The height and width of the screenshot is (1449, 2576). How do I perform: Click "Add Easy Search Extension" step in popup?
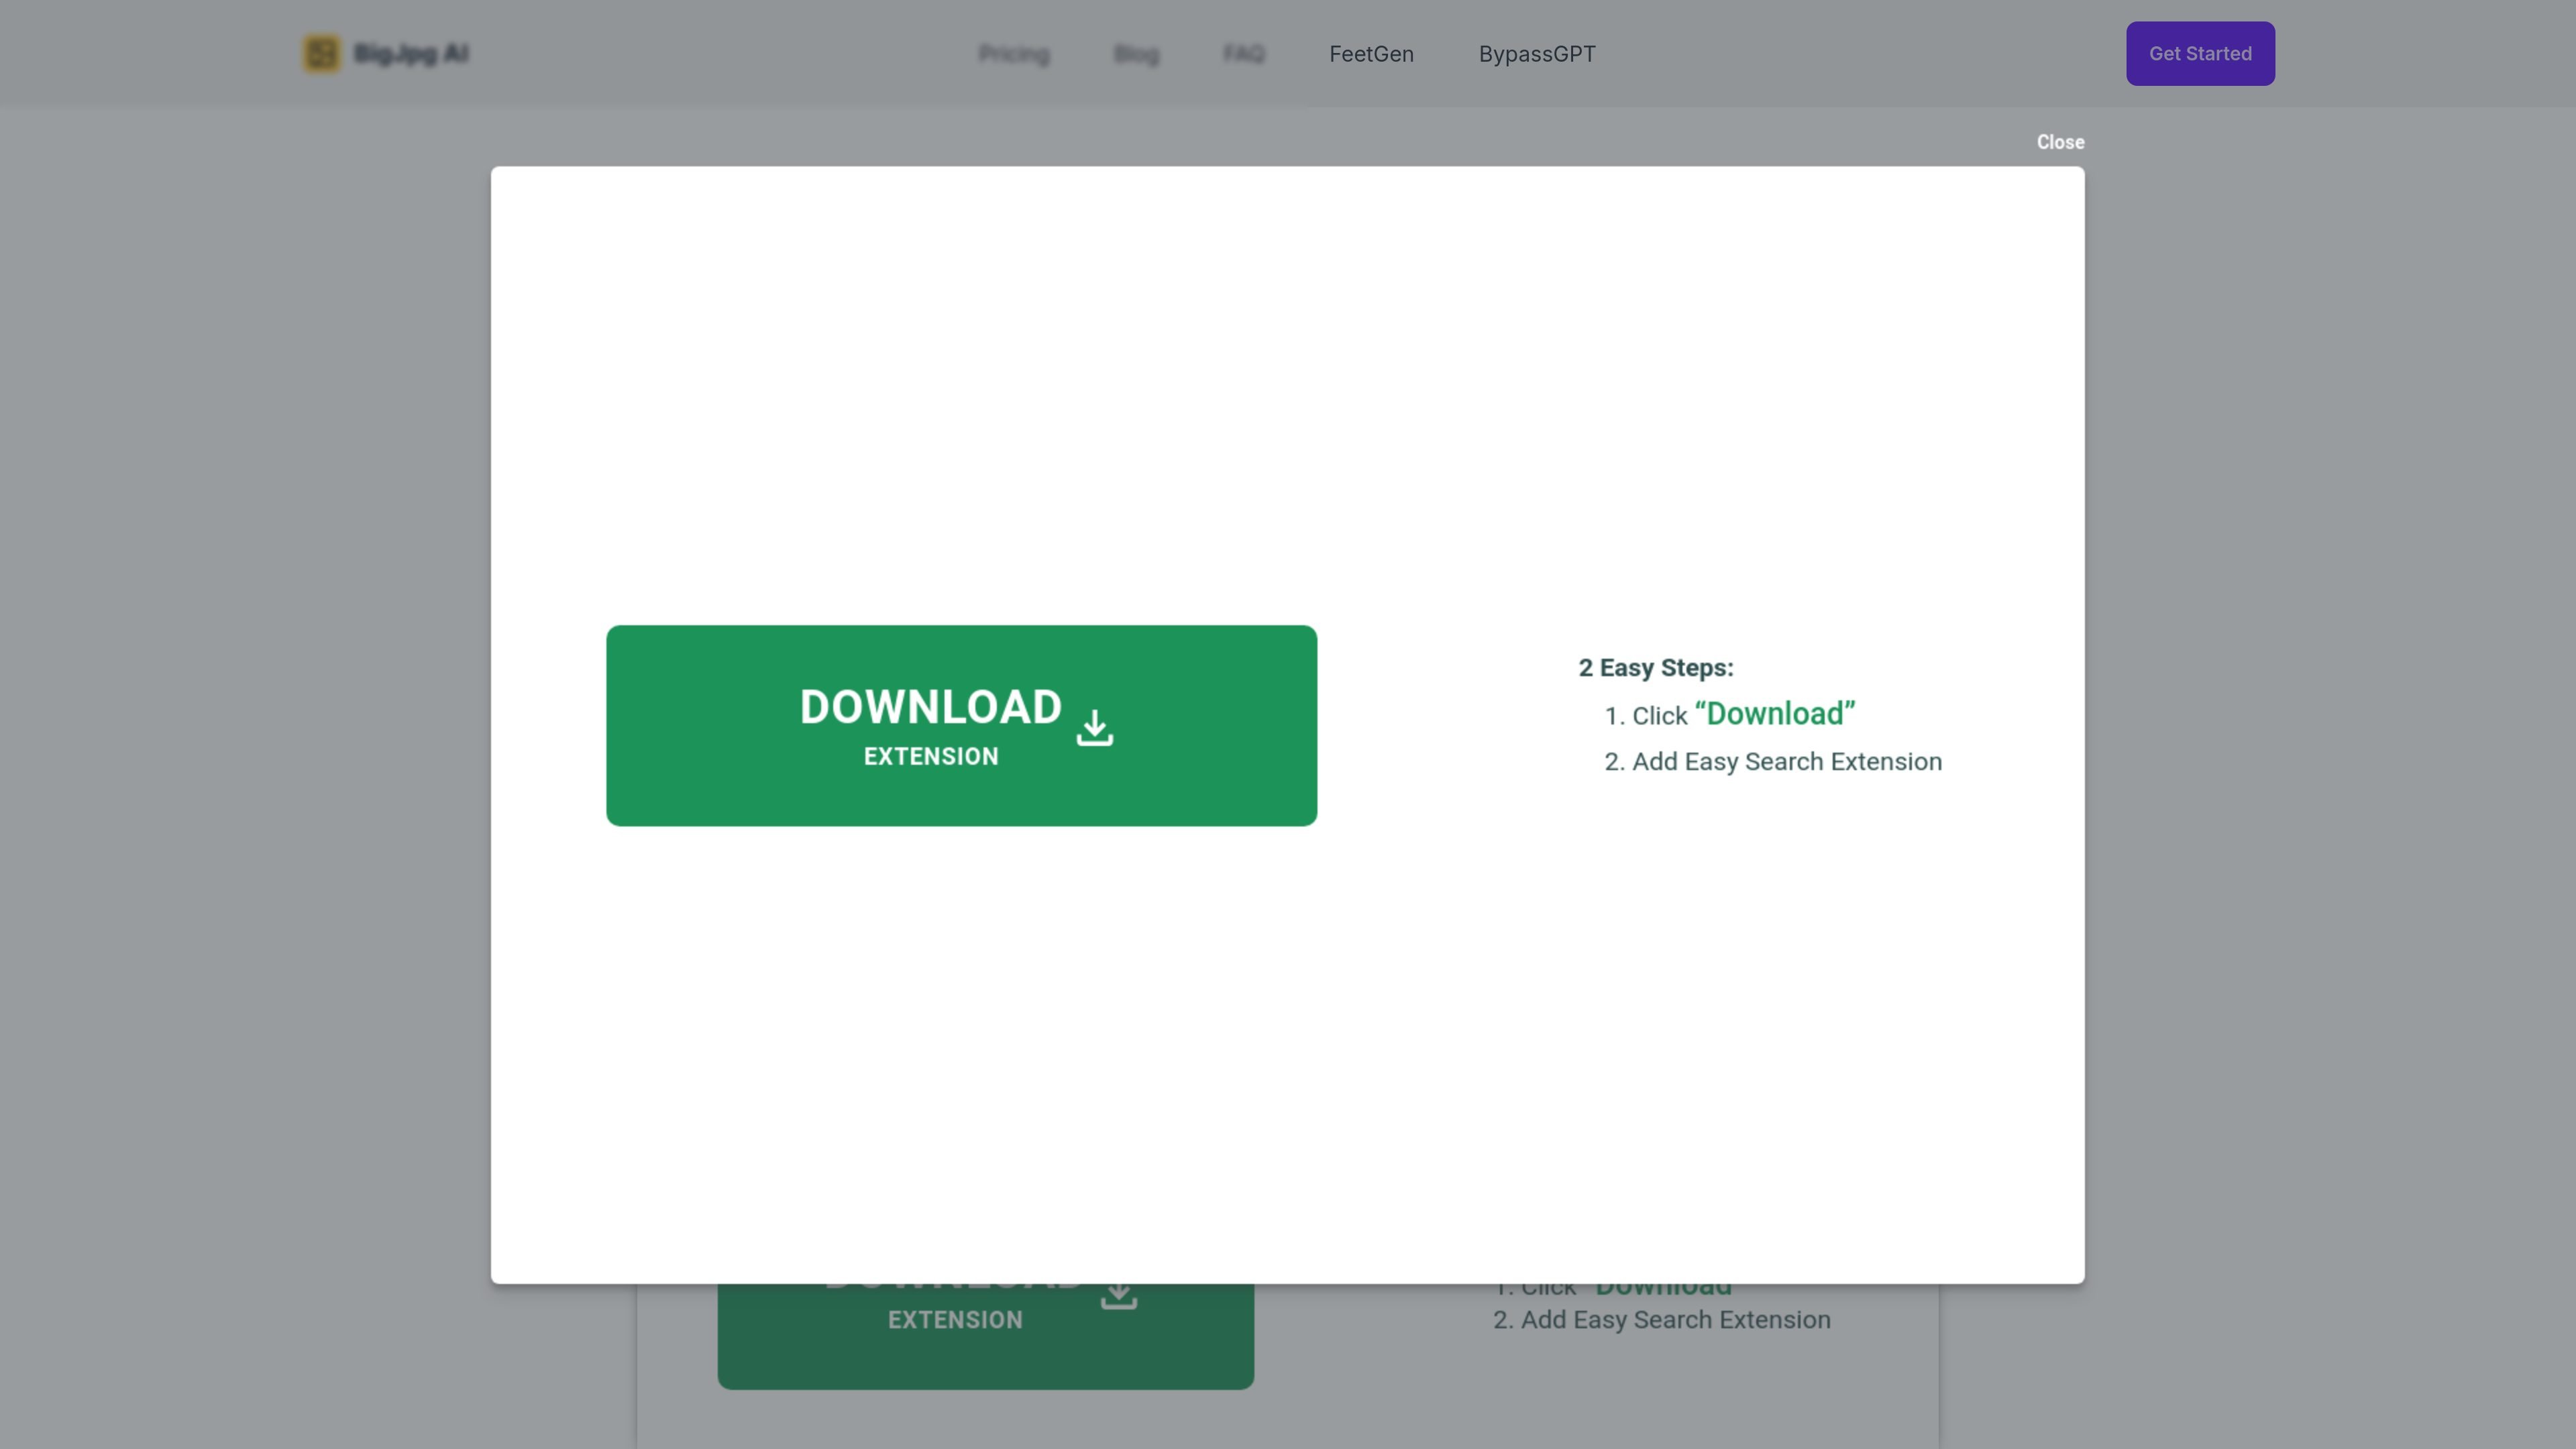[x=1787, y=762]
